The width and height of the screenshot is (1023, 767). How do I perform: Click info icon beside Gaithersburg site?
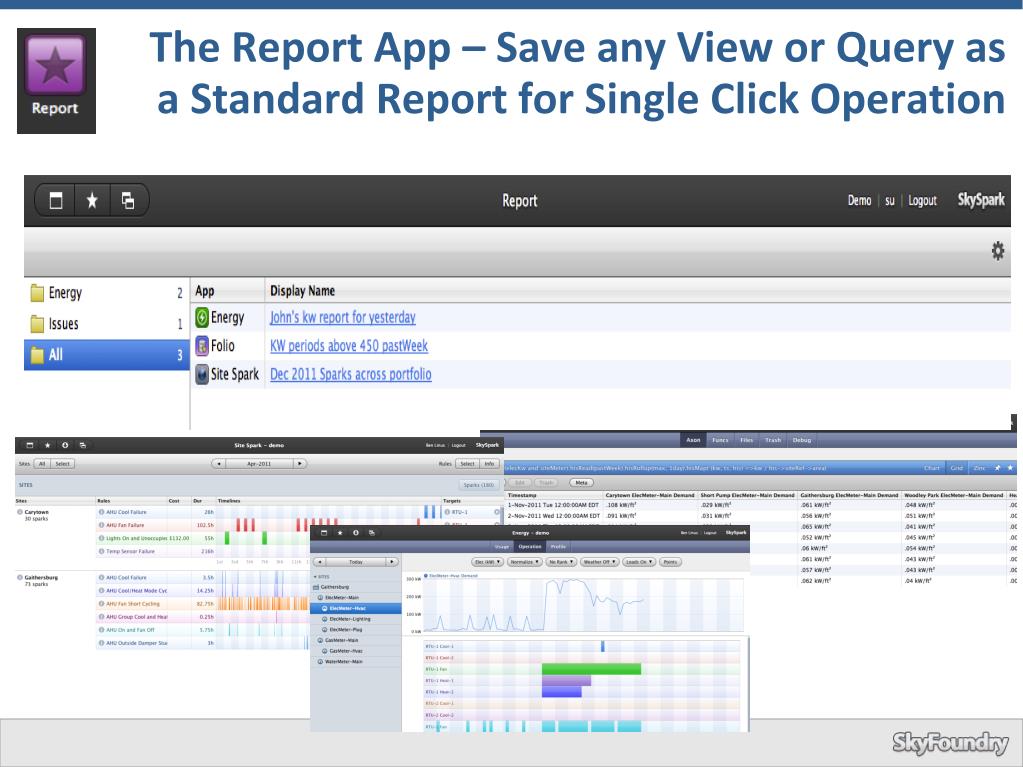[20, 577]
